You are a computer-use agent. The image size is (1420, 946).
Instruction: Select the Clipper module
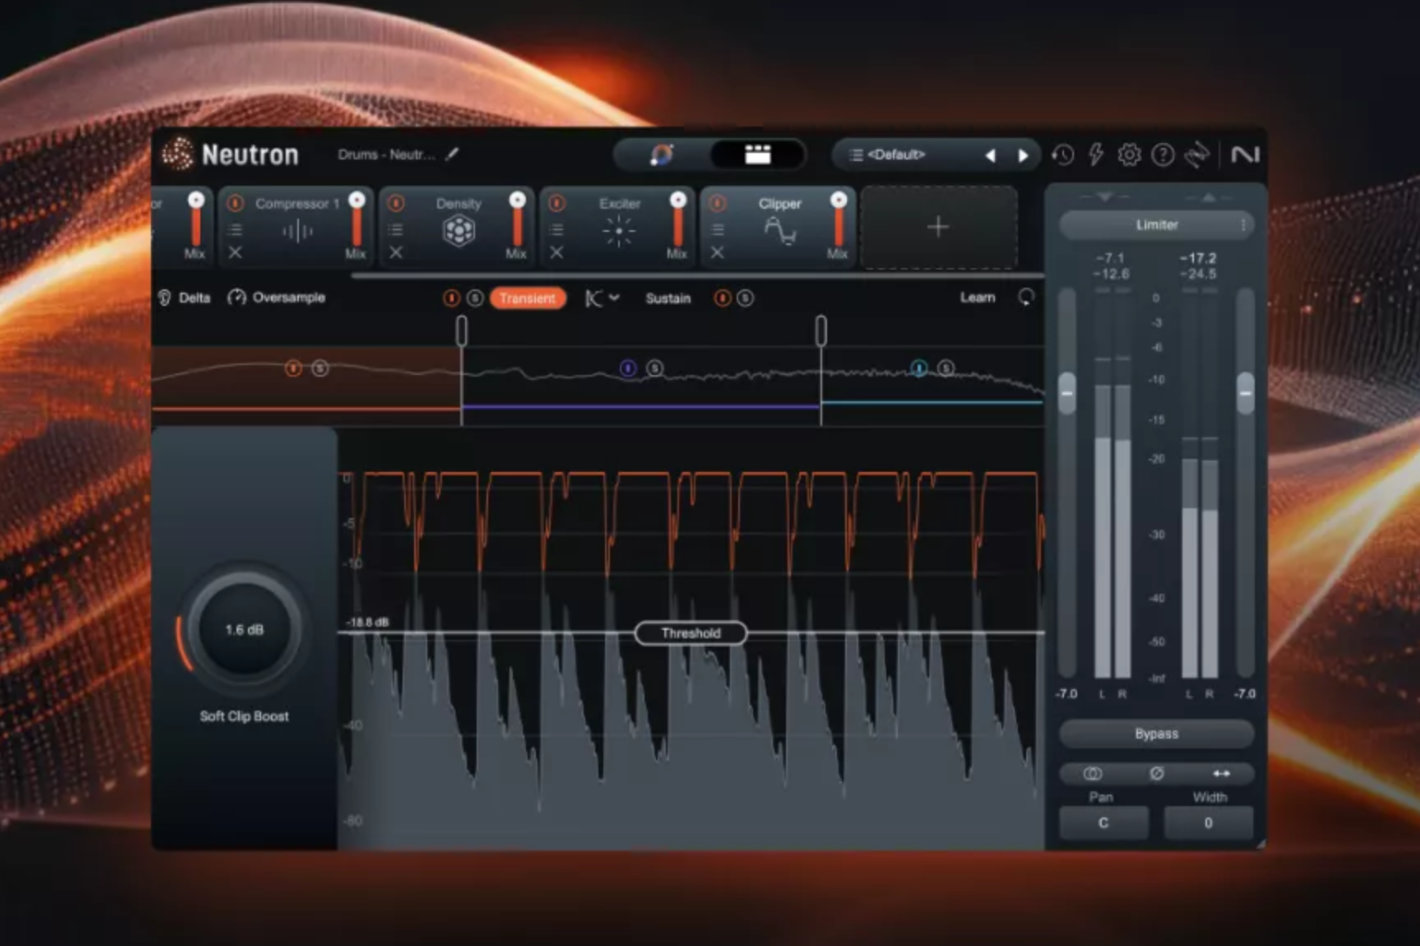tap(780, 228)
